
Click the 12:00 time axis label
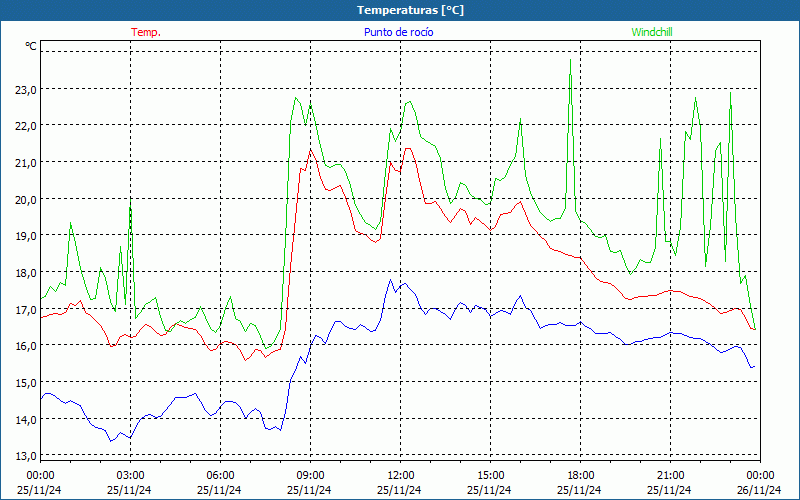tap(401, 476)
